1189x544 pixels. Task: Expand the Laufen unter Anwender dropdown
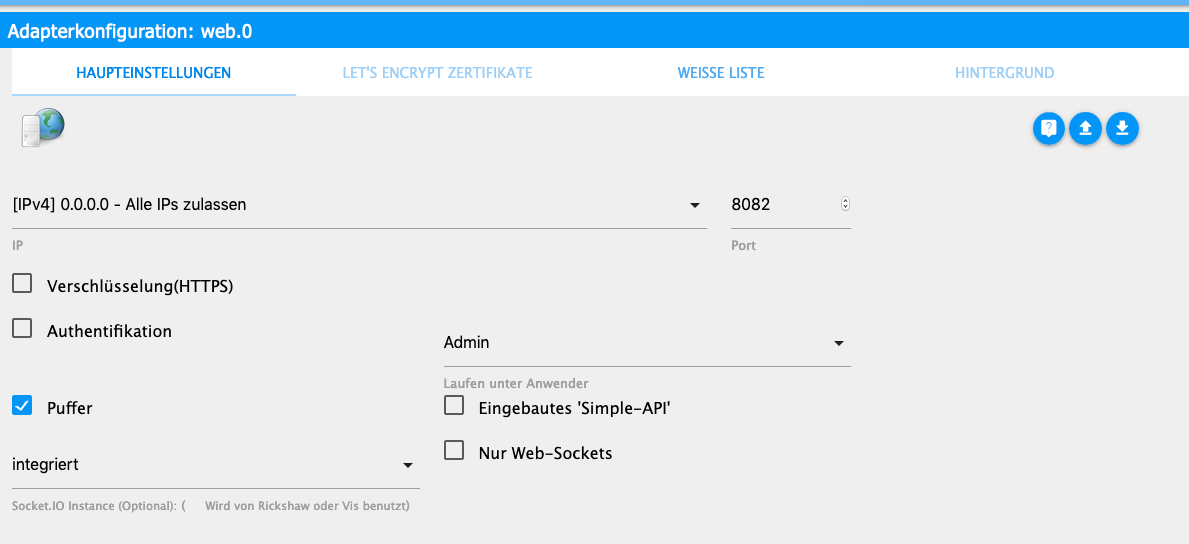(646, 343)
